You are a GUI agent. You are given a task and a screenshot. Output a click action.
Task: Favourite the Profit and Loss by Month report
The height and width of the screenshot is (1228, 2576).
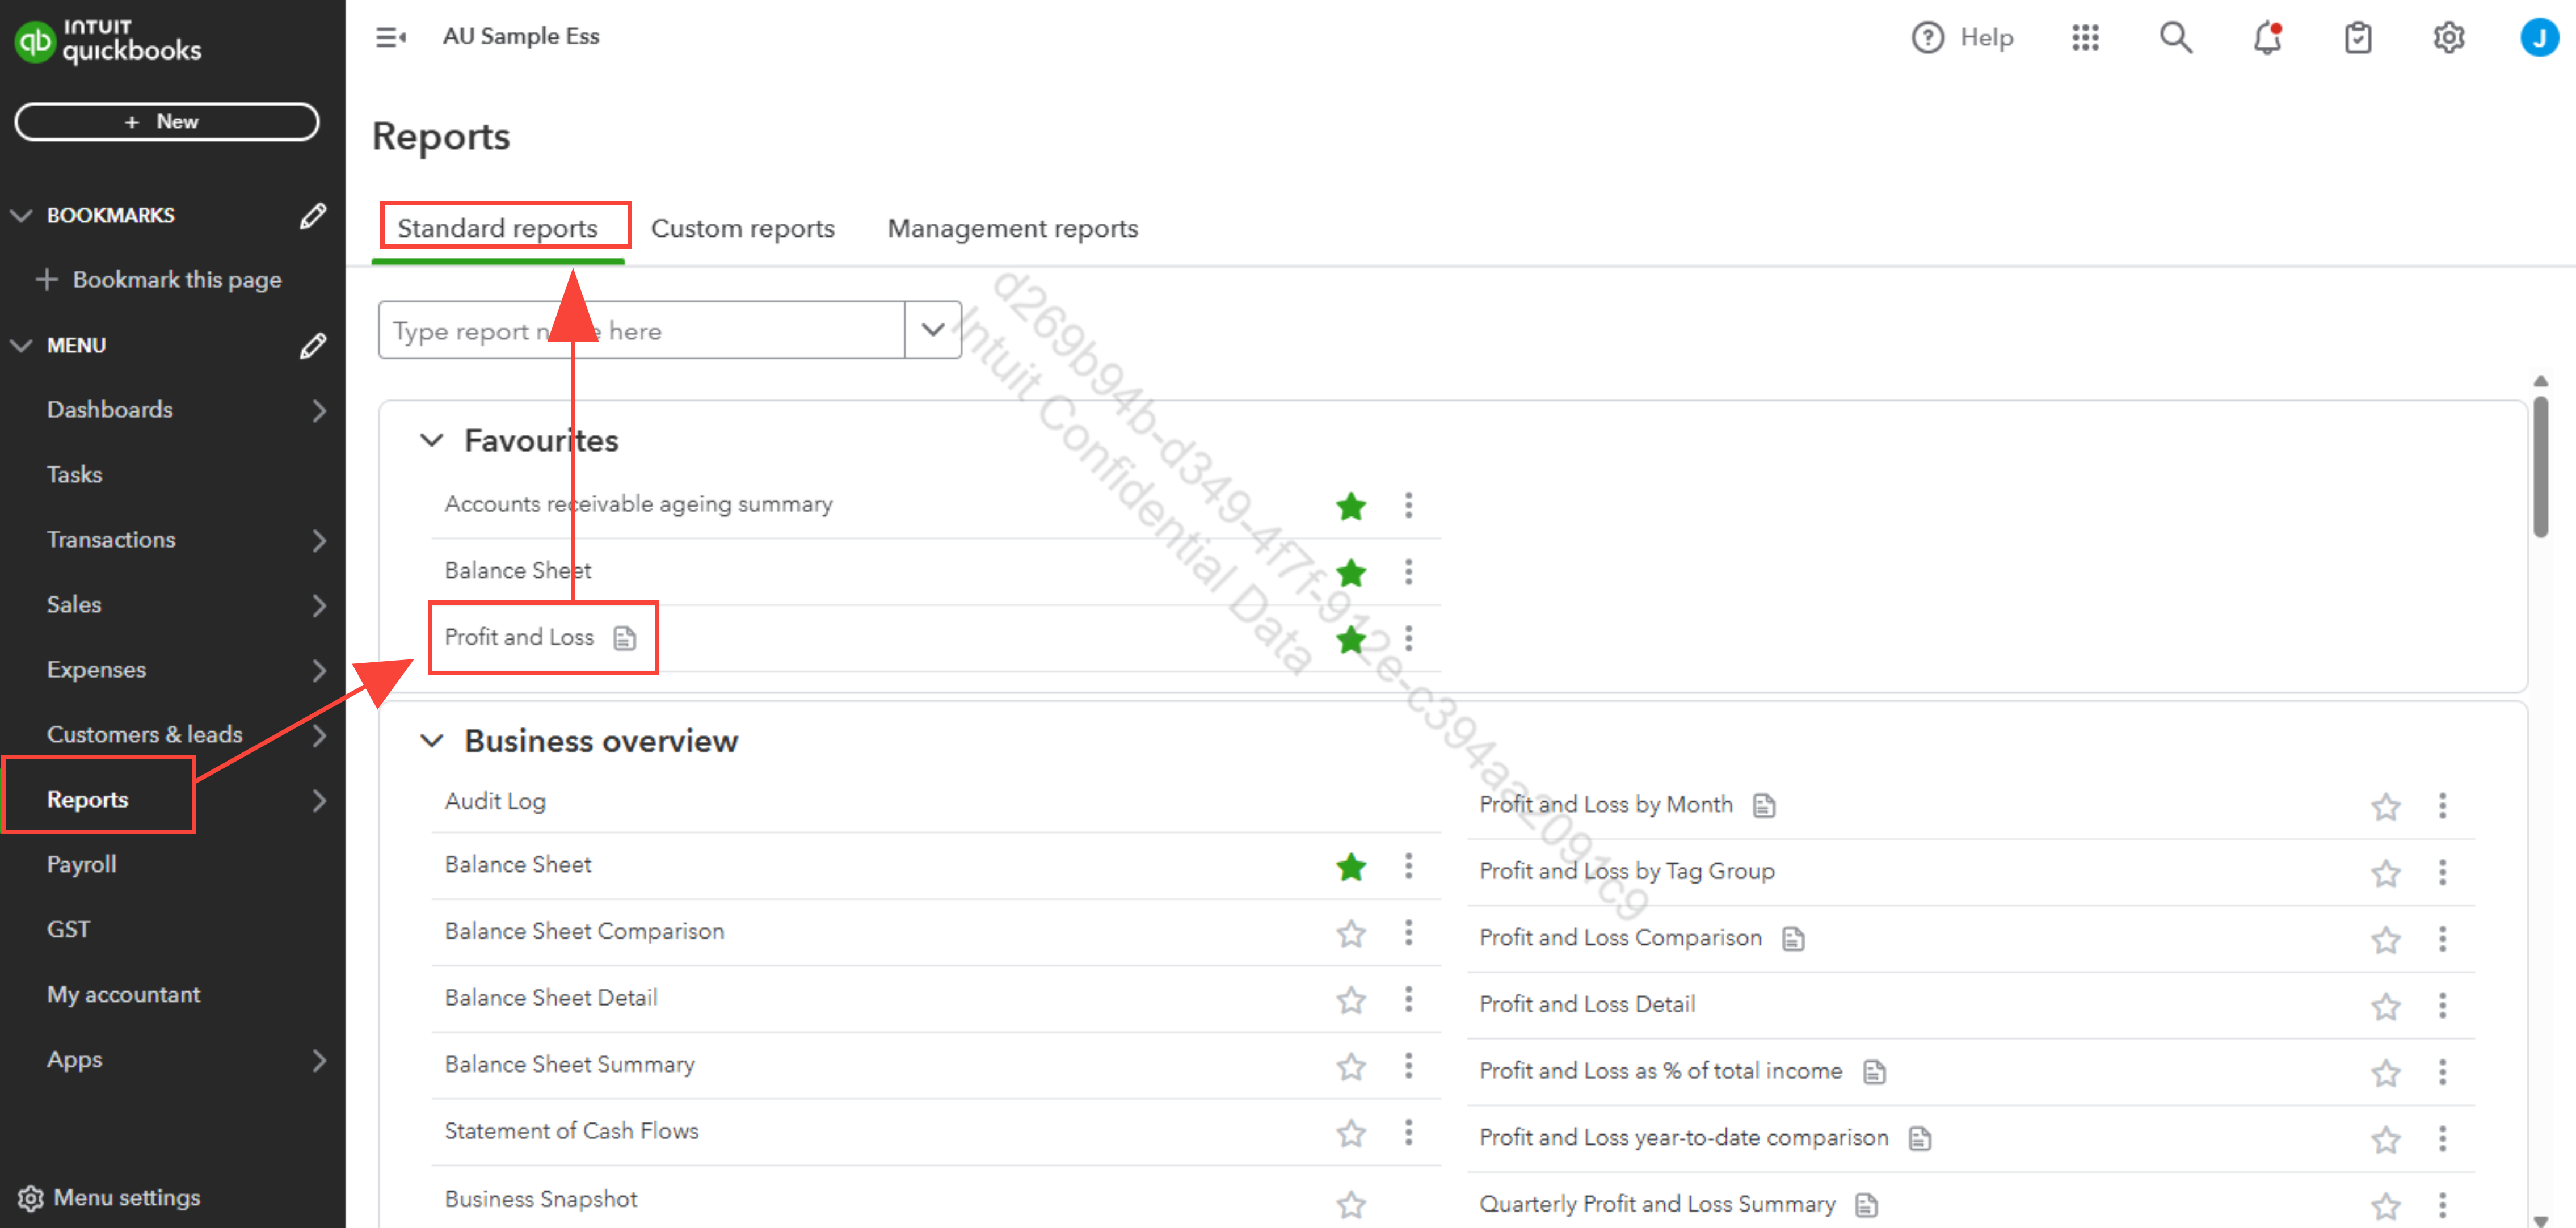[x=2386, y=807]
